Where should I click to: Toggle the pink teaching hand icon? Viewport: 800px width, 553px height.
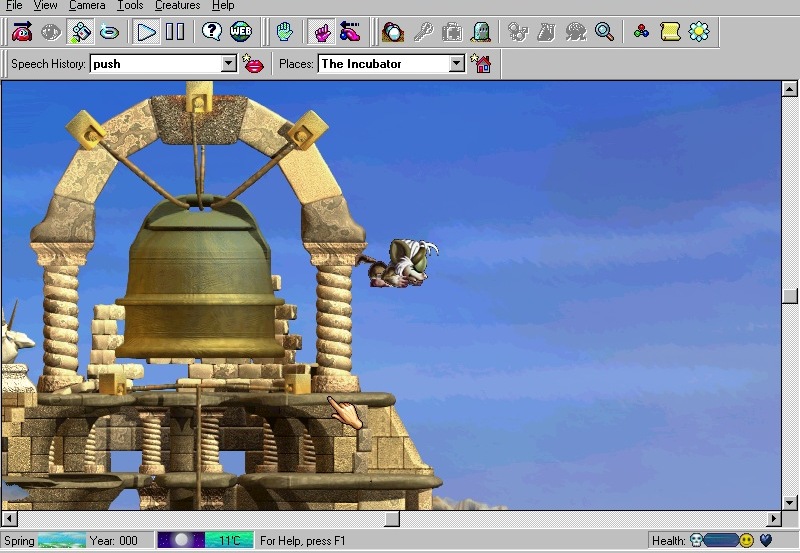(x=322, y=32)
